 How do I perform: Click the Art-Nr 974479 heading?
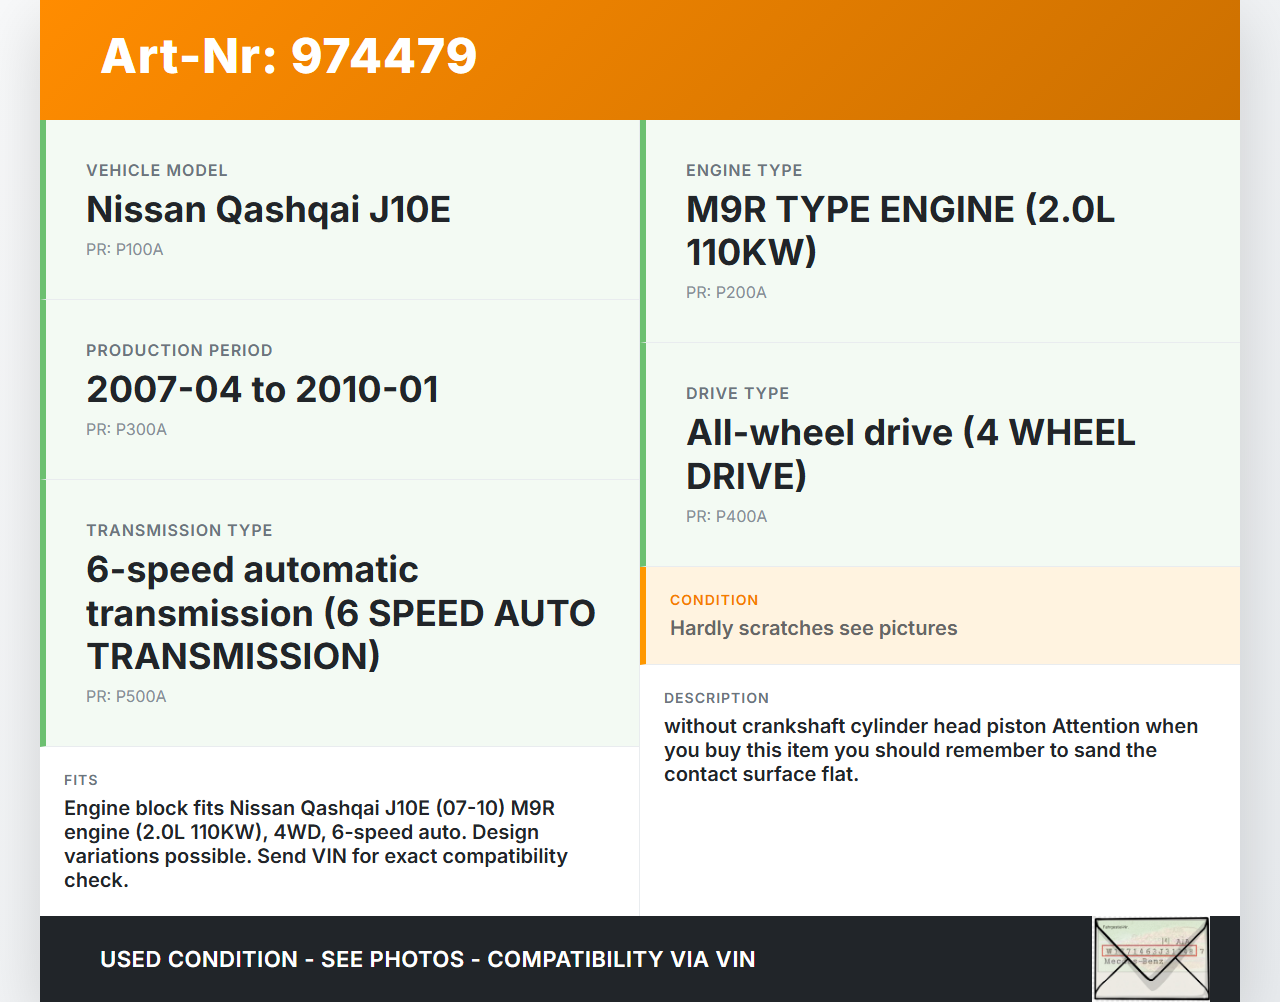[289, 56]
